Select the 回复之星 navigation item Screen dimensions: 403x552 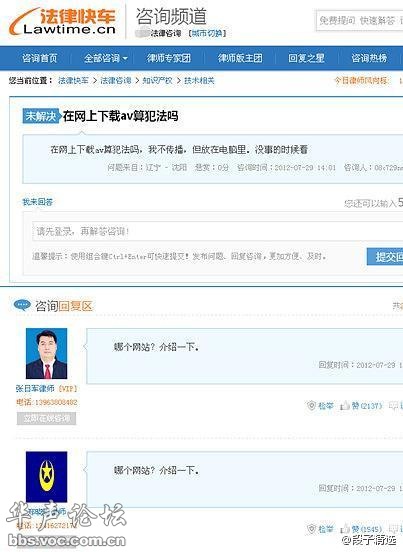pos(306,58)
